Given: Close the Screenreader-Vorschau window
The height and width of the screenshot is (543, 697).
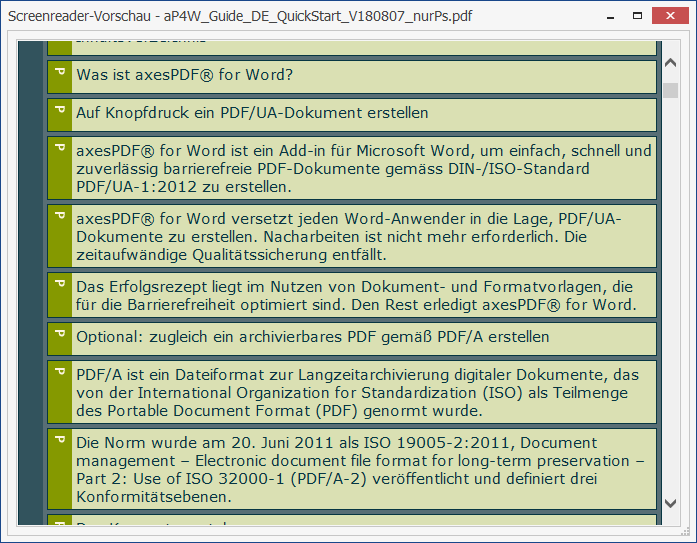Looking at the screenshot, I should pyautogui.click(x=670, y=16).
